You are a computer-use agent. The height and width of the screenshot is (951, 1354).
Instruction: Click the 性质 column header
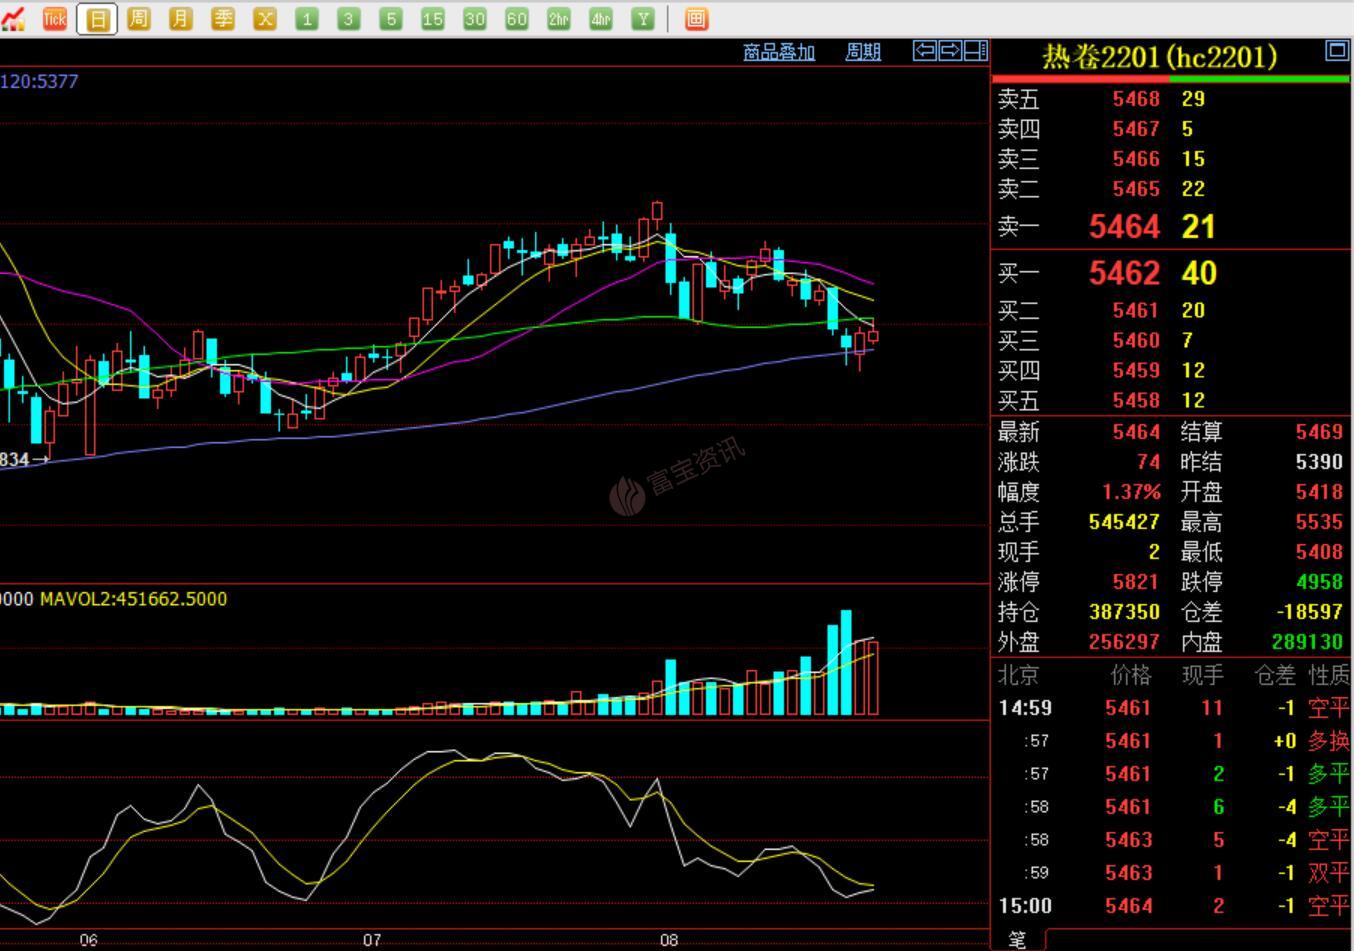1329,676
